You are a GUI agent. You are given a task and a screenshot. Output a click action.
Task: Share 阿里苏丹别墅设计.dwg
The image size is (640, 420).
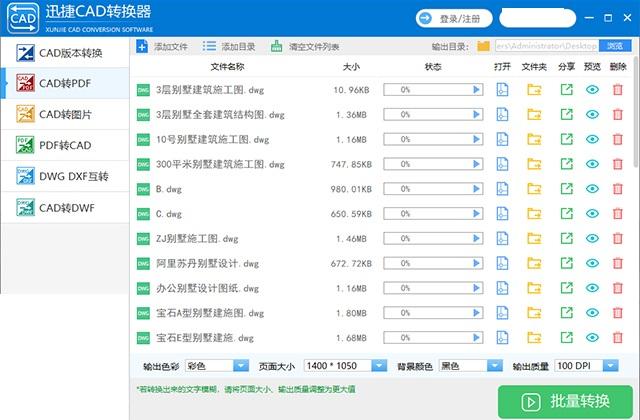click(x=567, y=263)
